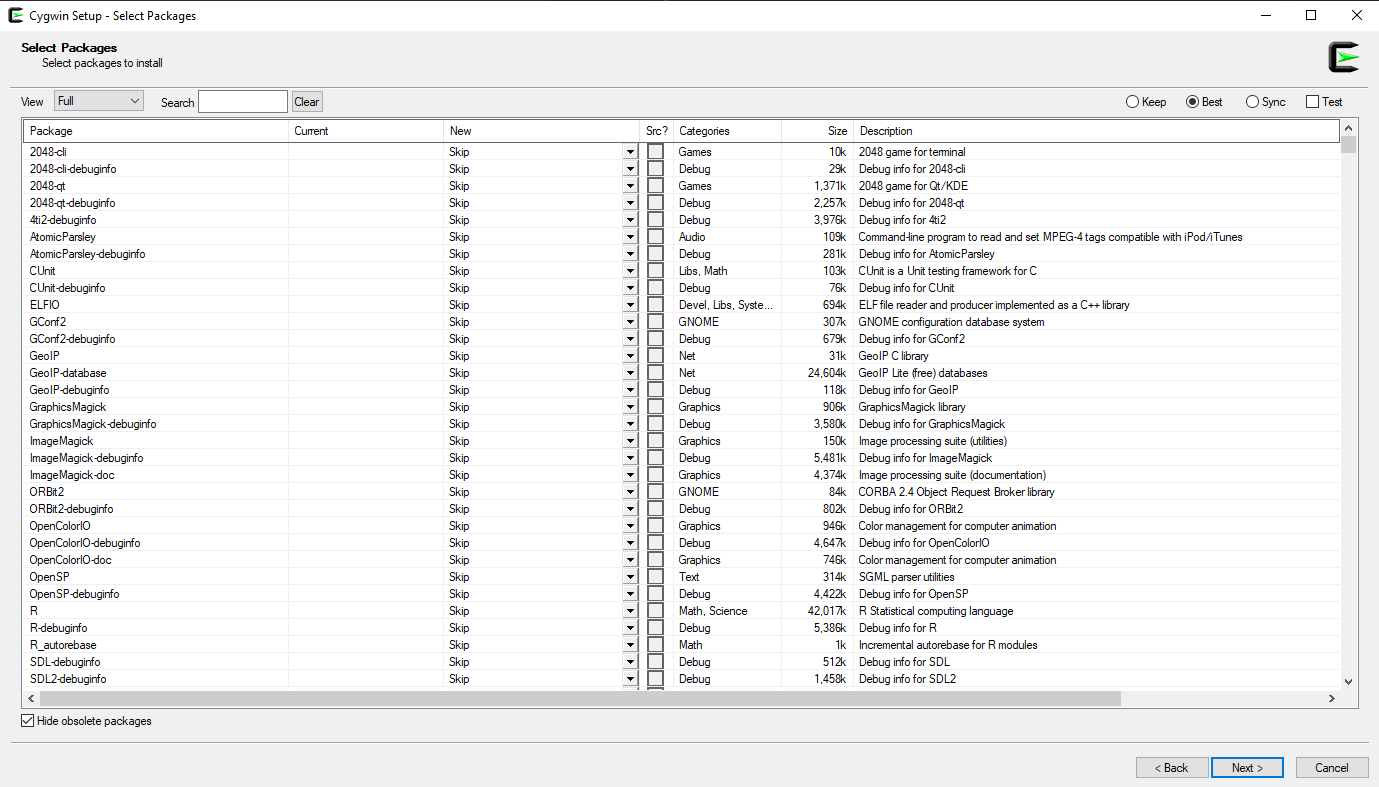Sort by the Size column header

click(817, 131)
